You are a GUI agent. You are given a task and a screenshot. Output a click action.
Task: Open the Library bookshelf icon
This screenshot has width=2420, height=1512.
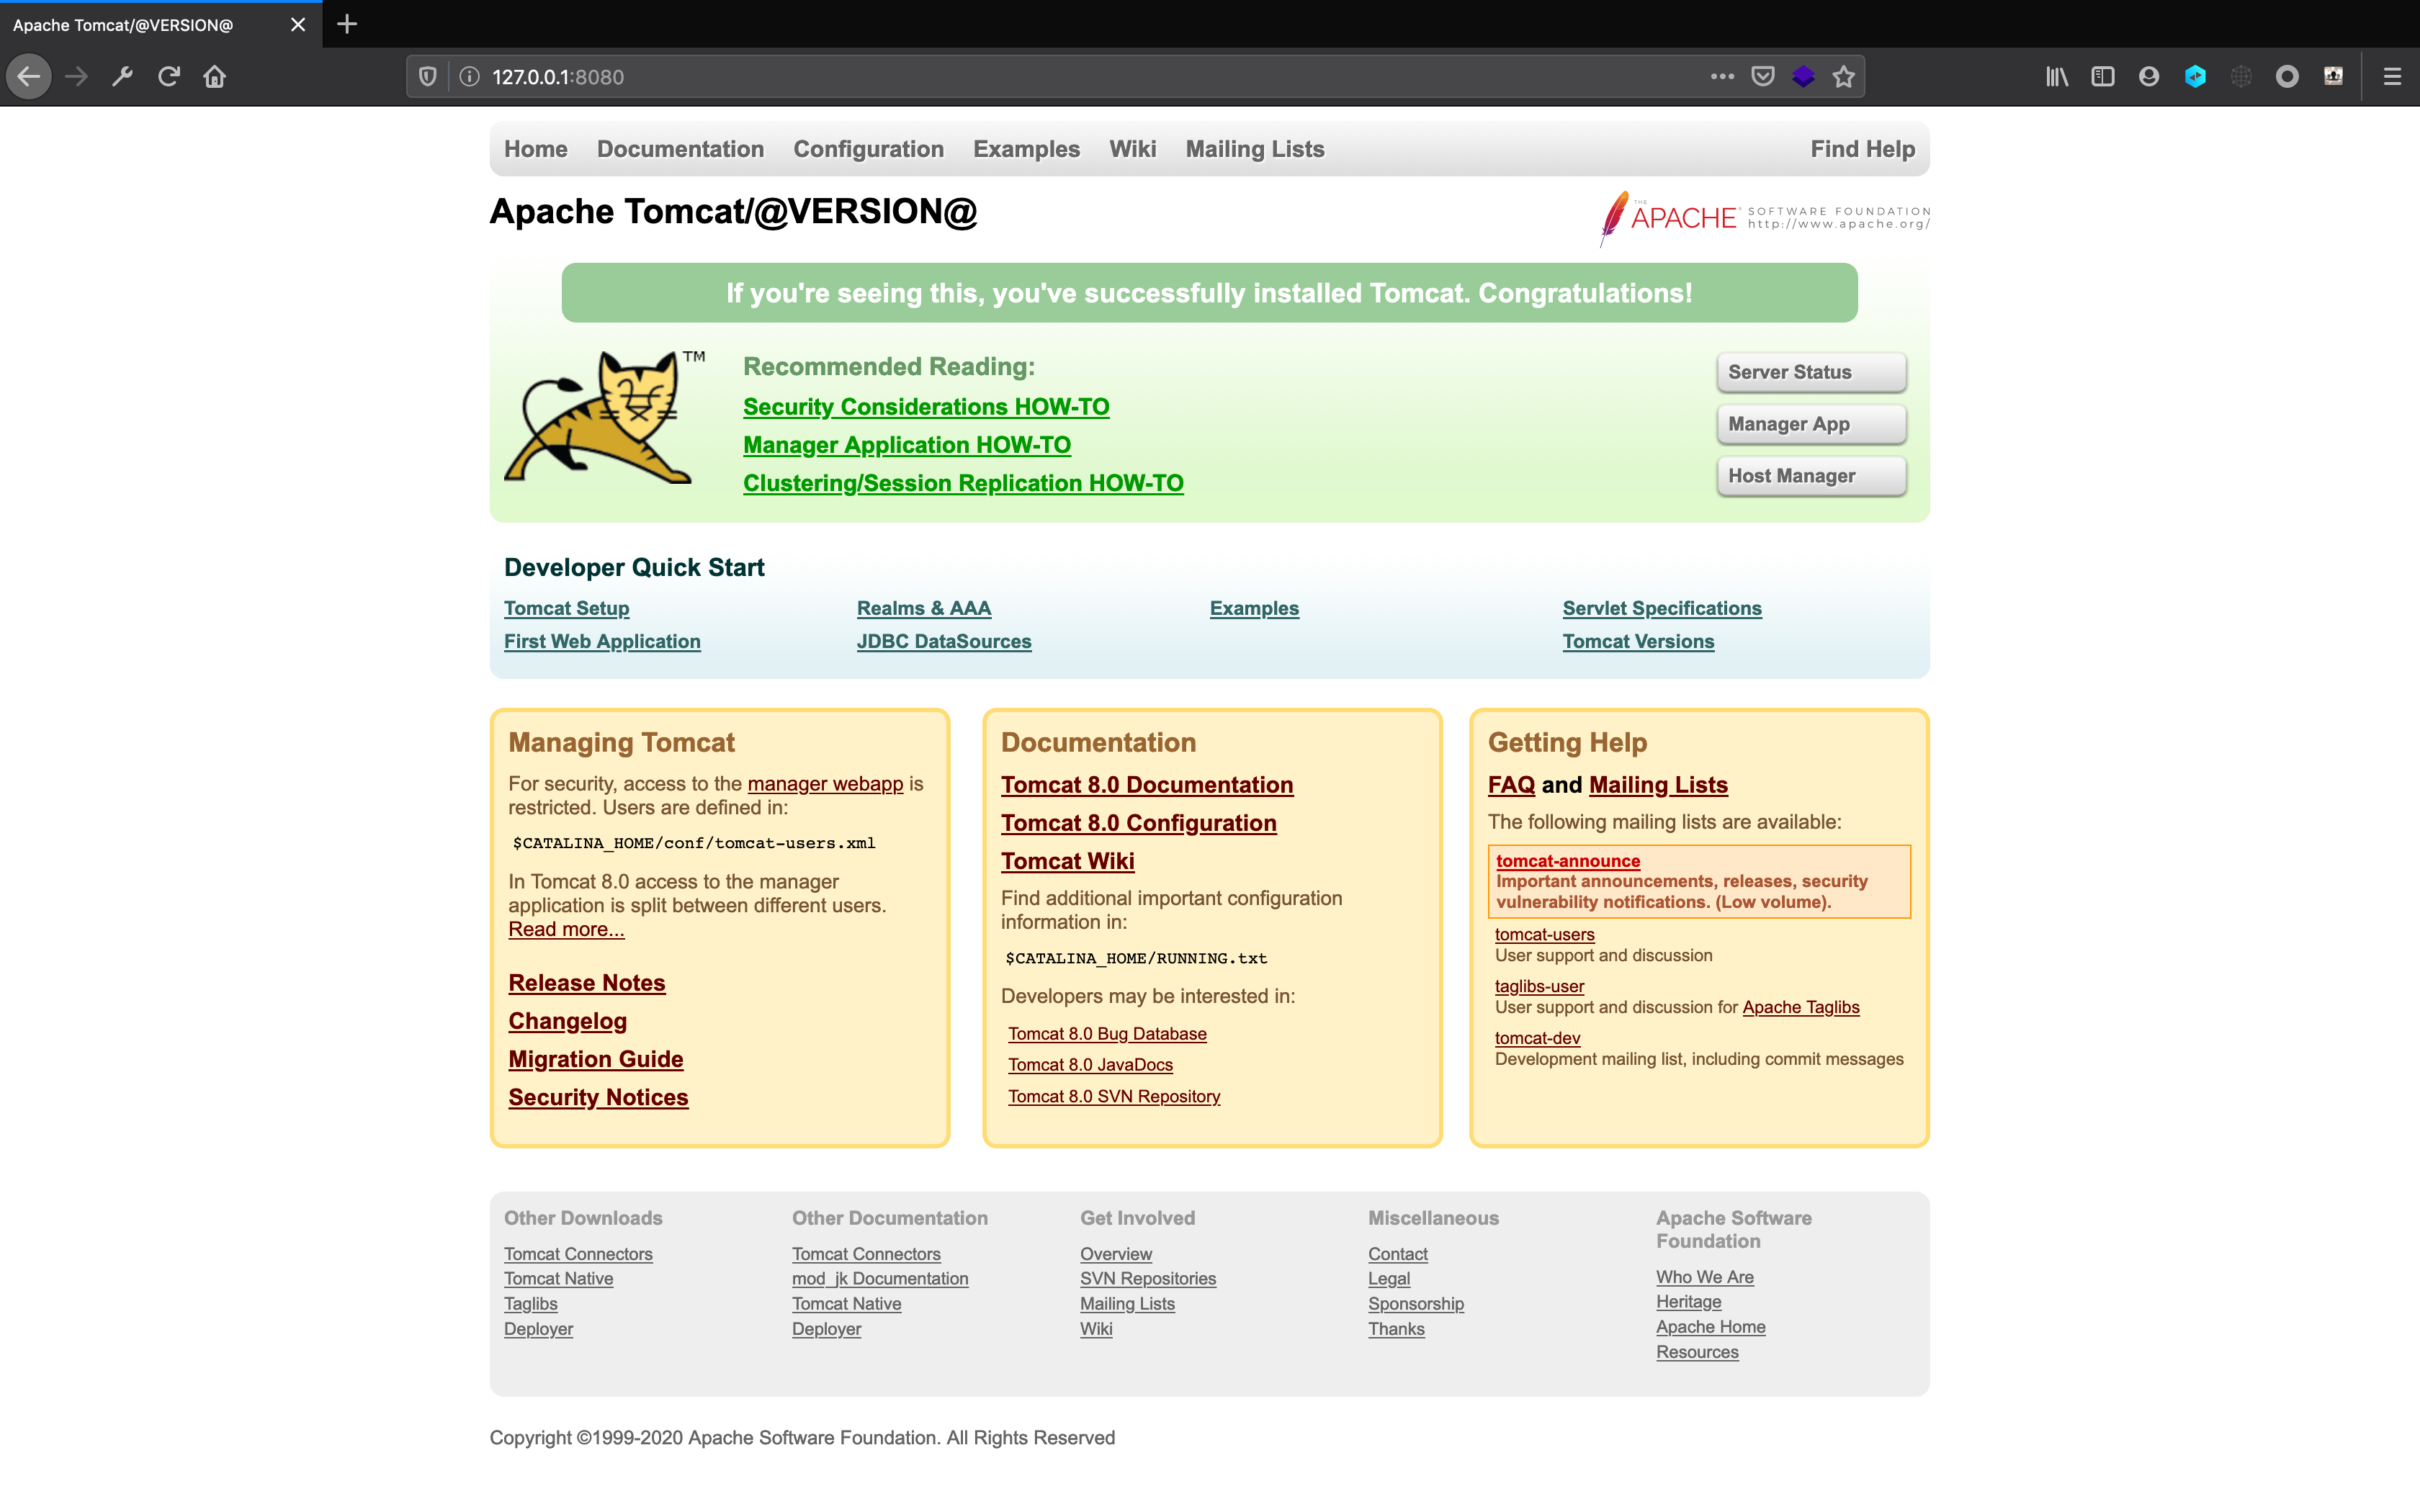[x=2057, y=77]
